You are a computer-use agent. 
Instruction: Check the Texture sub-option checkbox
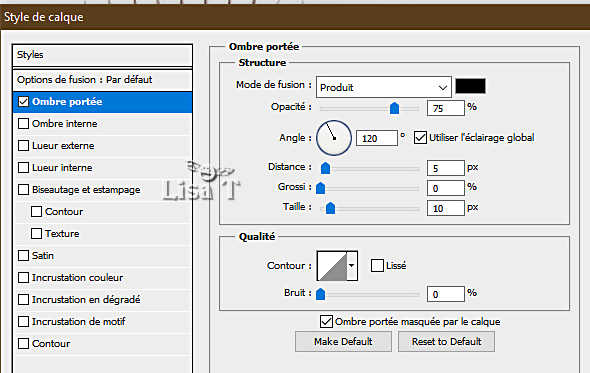pos(36,233)
